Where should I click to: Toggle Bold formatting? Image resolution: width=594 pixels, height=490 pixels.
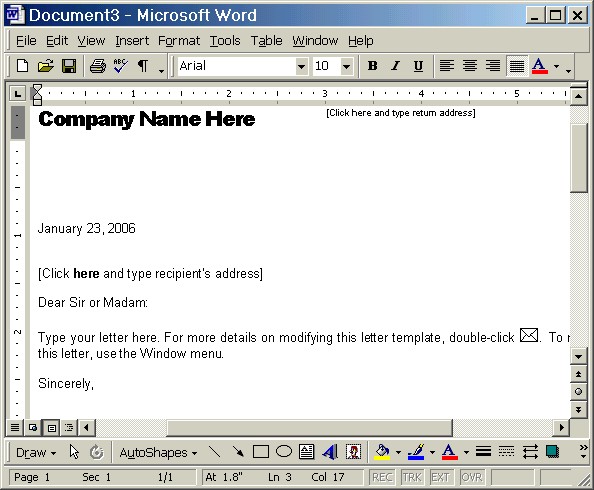tap(372, 66)
